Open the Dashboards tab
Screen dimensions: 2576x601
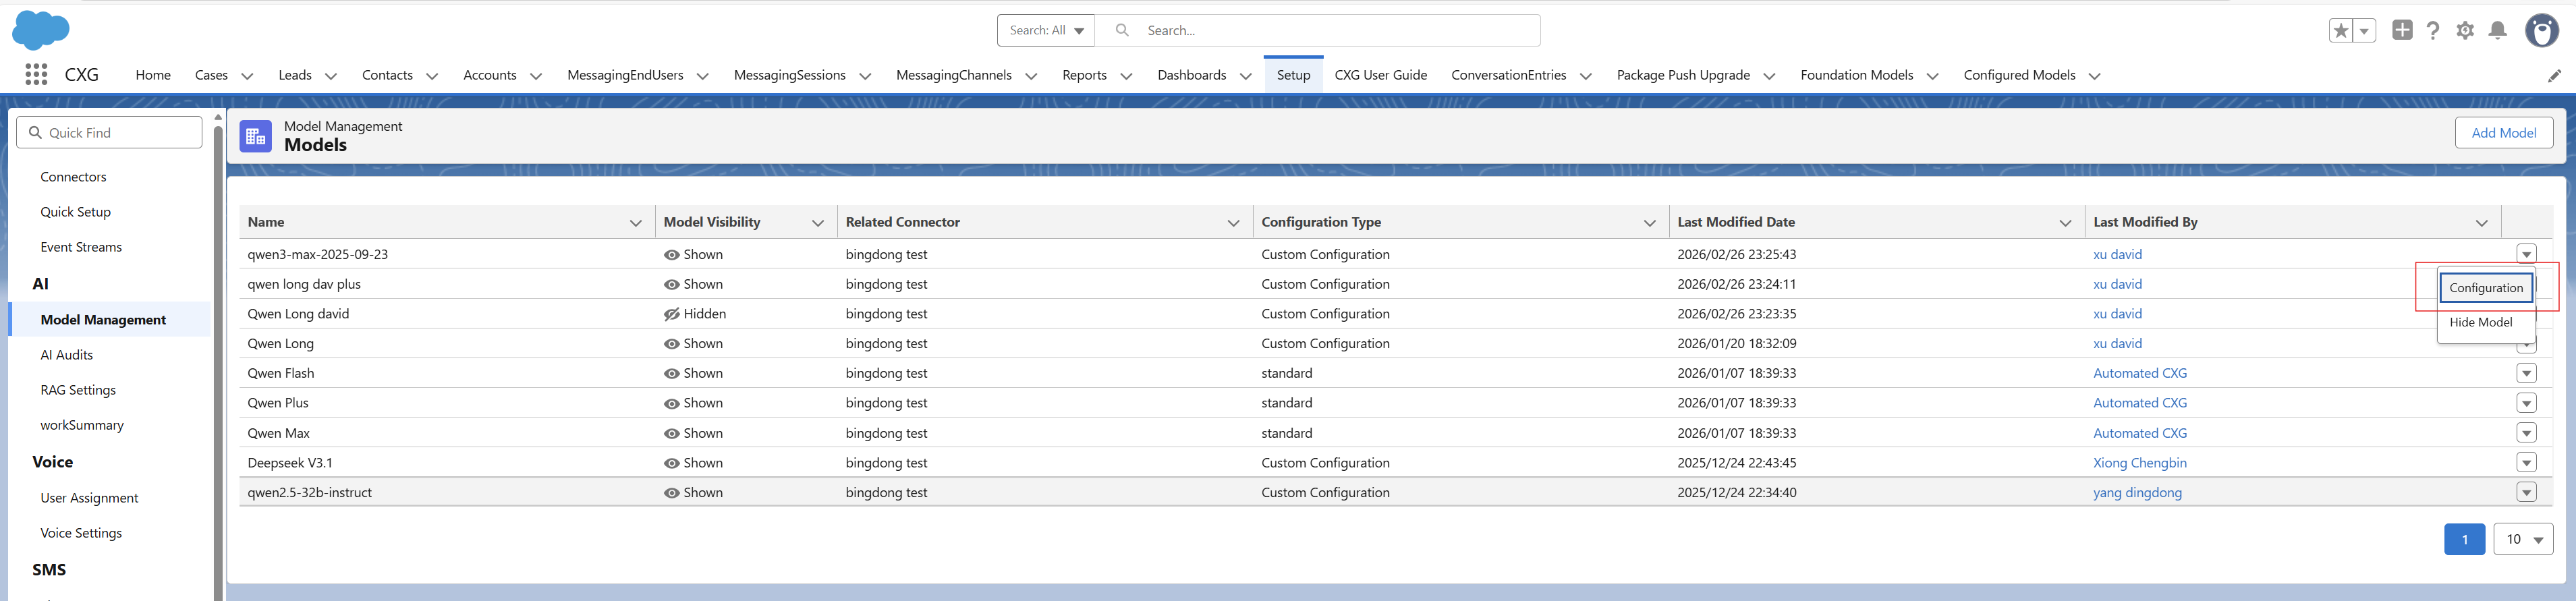tap(1191, 75)
